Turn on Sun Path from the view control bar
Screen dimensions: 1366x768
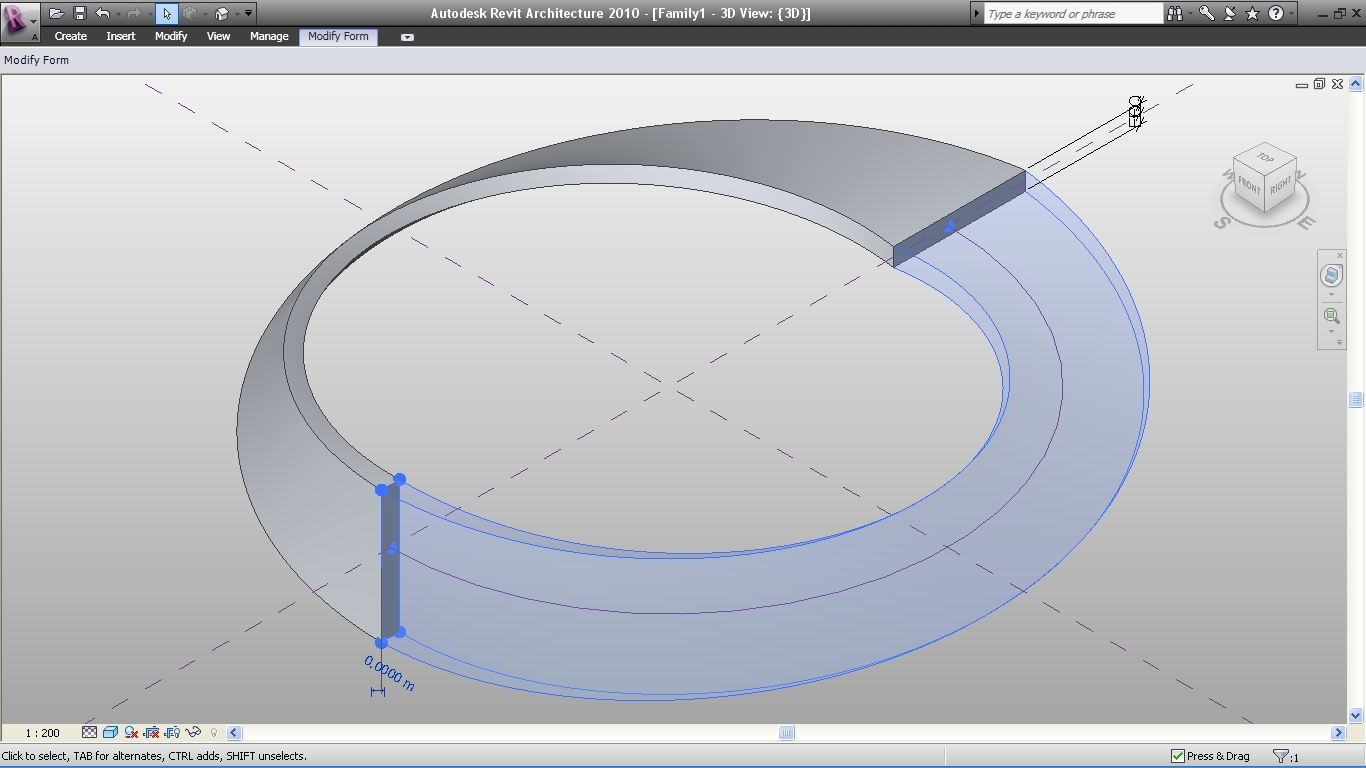[x=150, y=732]
